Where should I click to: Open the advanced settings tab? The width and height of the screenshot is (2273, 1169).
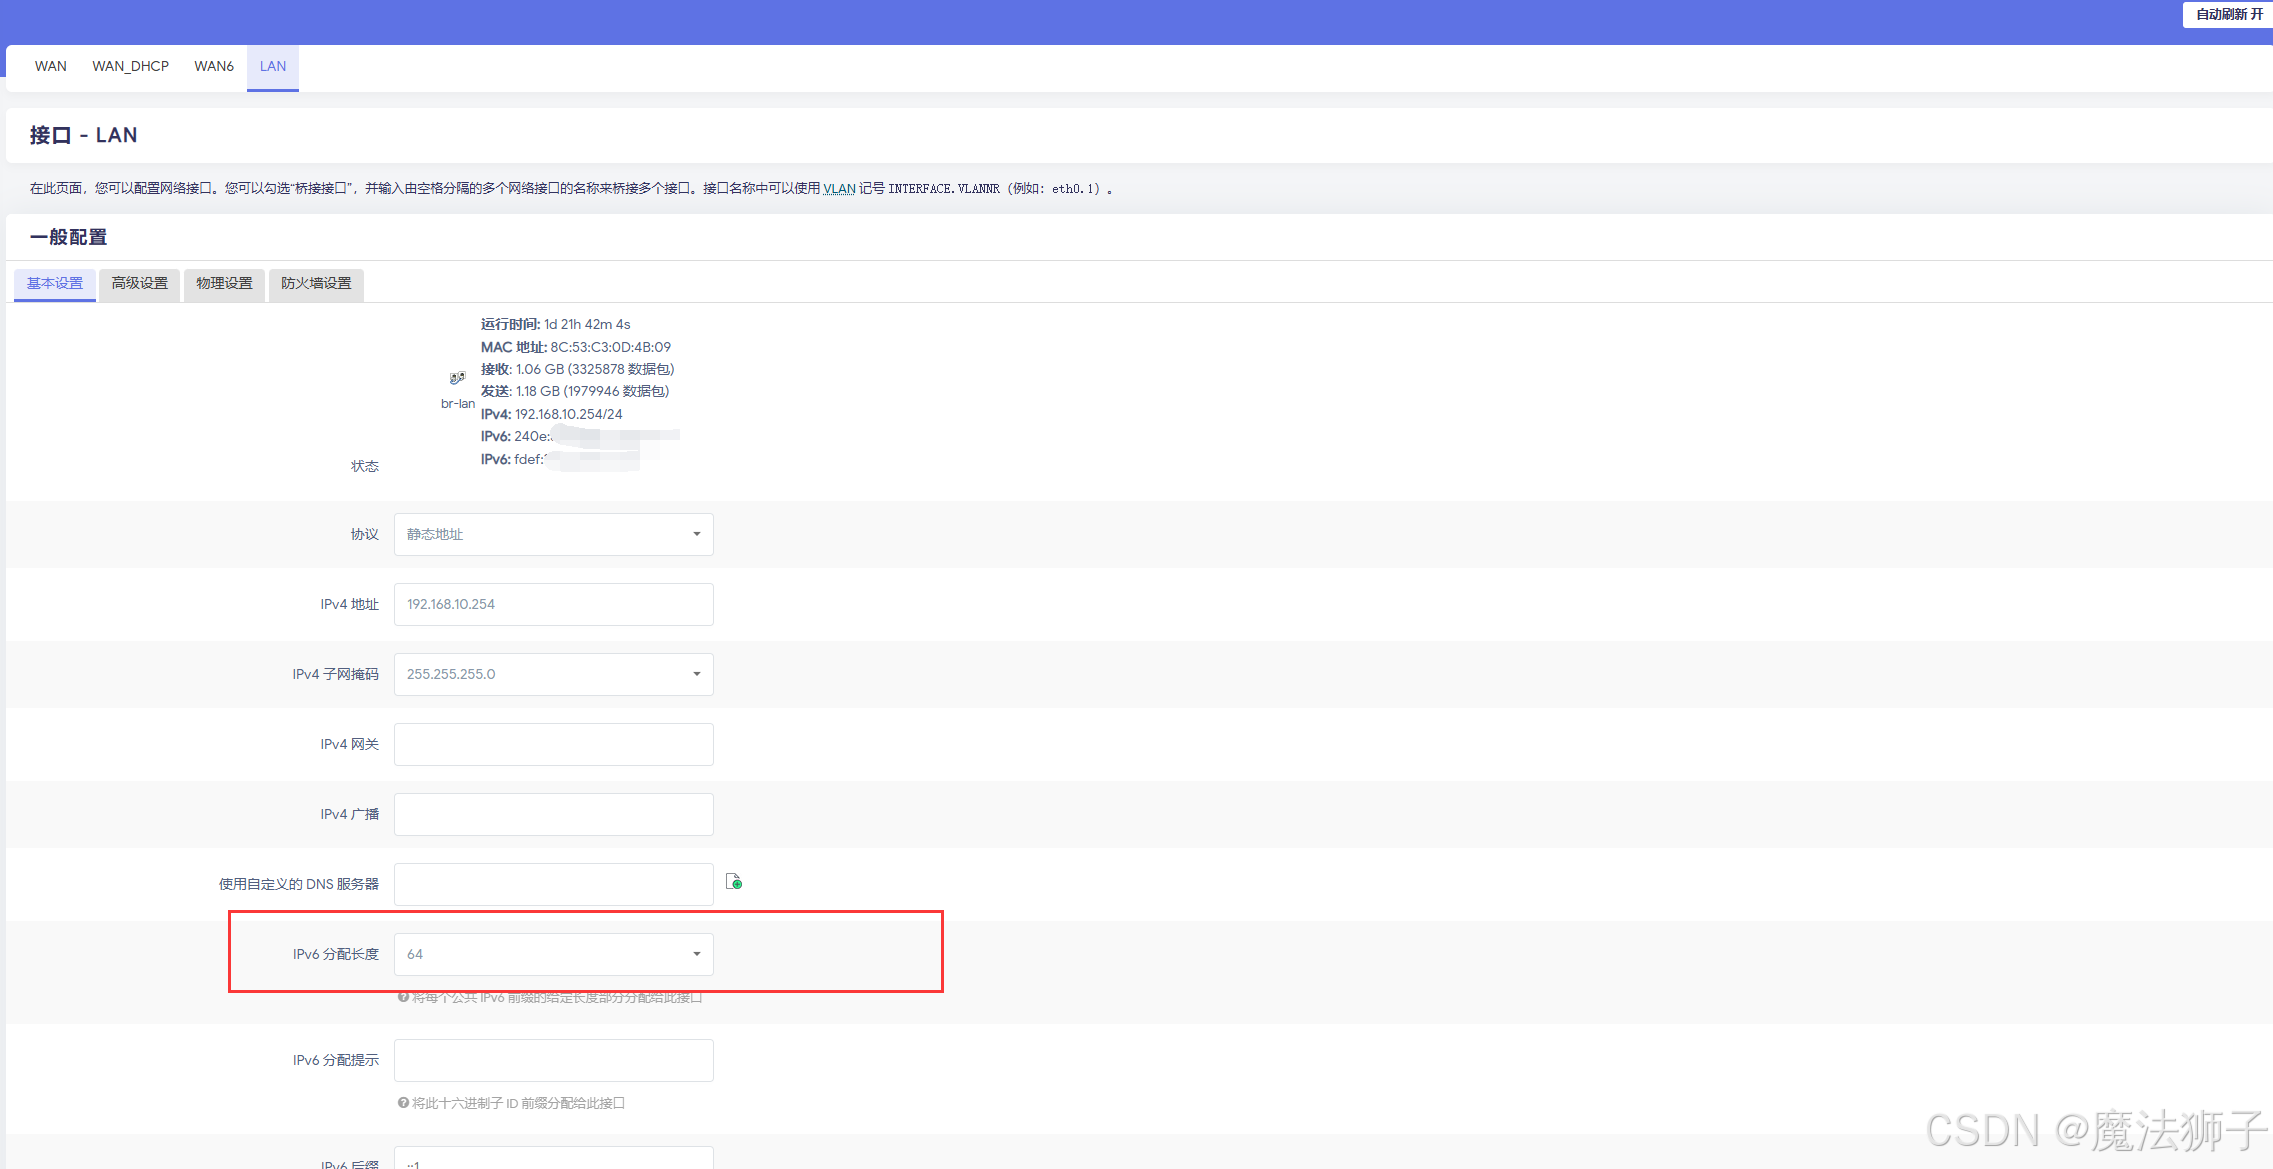point(140,283)
